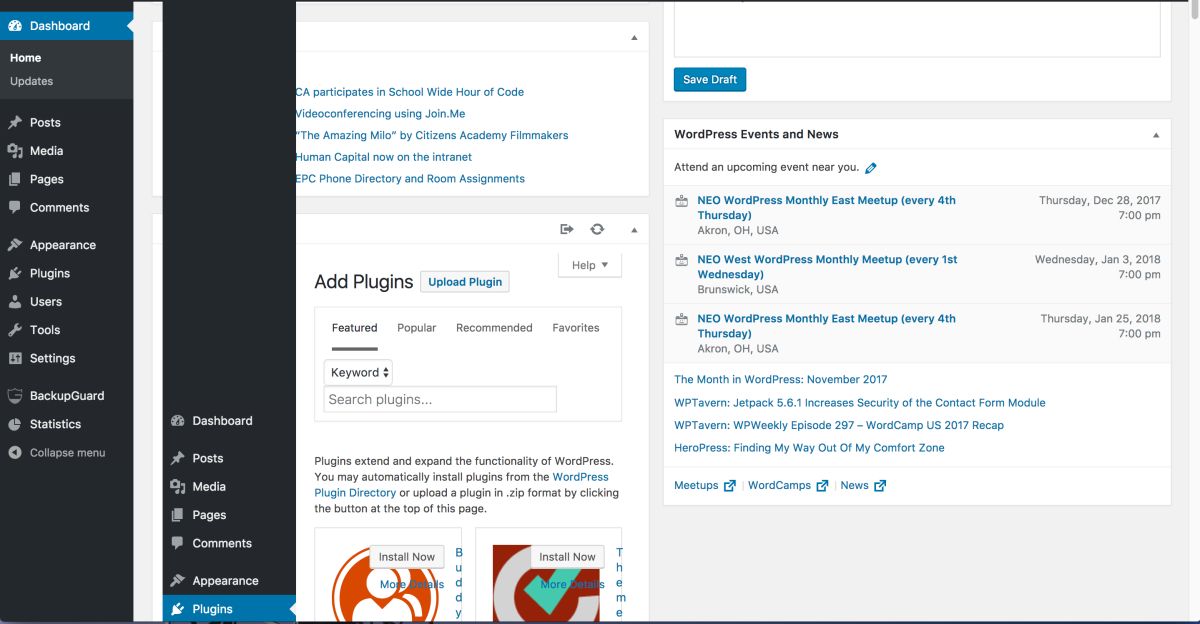Open WPWeekly Episode 297 news link
1200x624 pixels.
pos(839,425)
